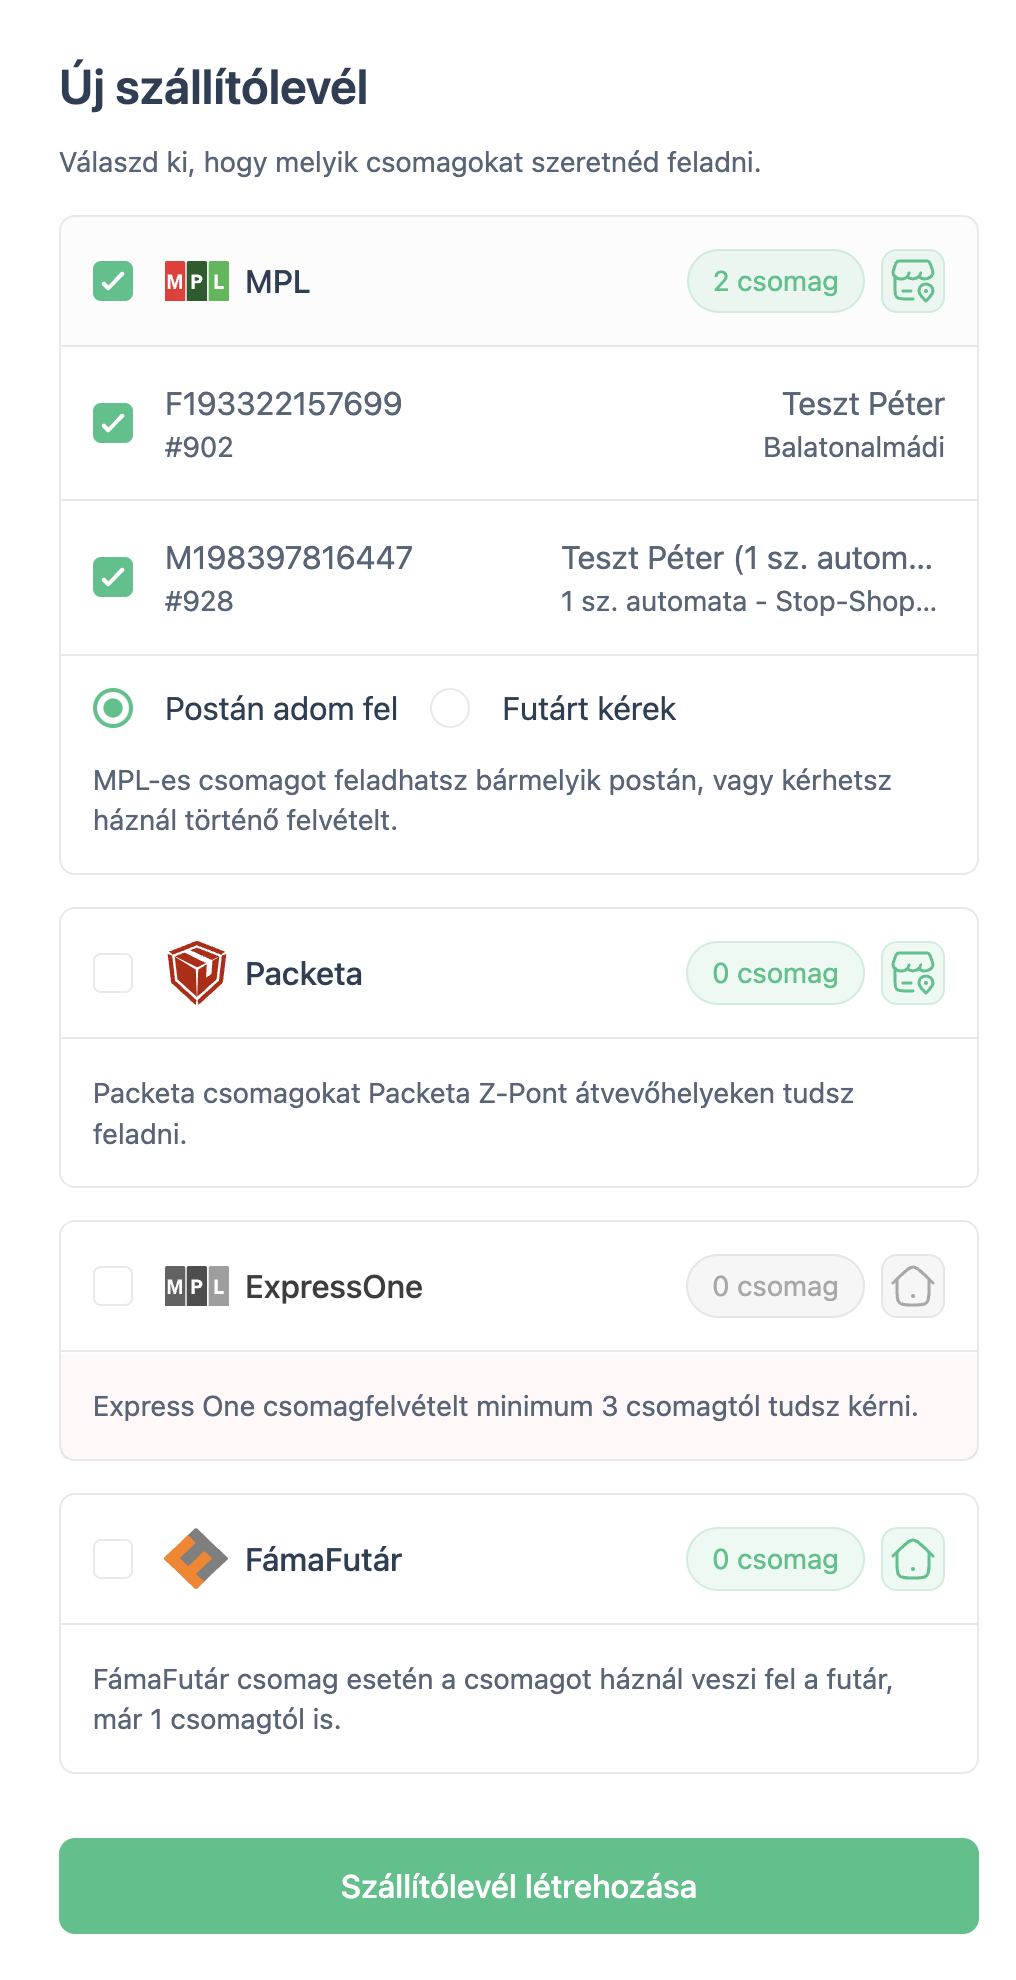The height and width of the screenshot is (1980, 1016).
Task: Click the Packeta '0 csomag' badge
Action: 775,973
